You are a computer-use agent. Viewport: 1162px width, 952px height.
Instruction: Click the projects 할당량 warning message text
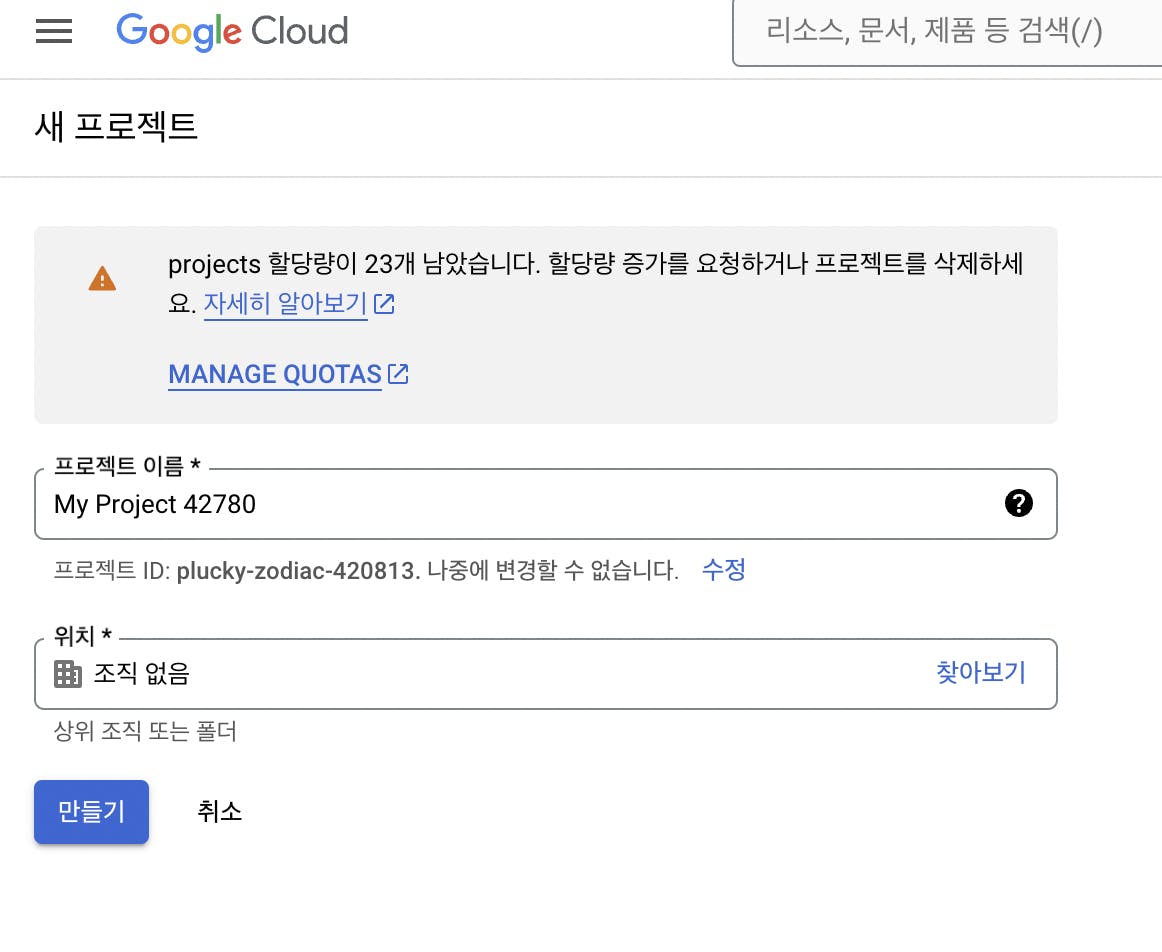point(596,283)
